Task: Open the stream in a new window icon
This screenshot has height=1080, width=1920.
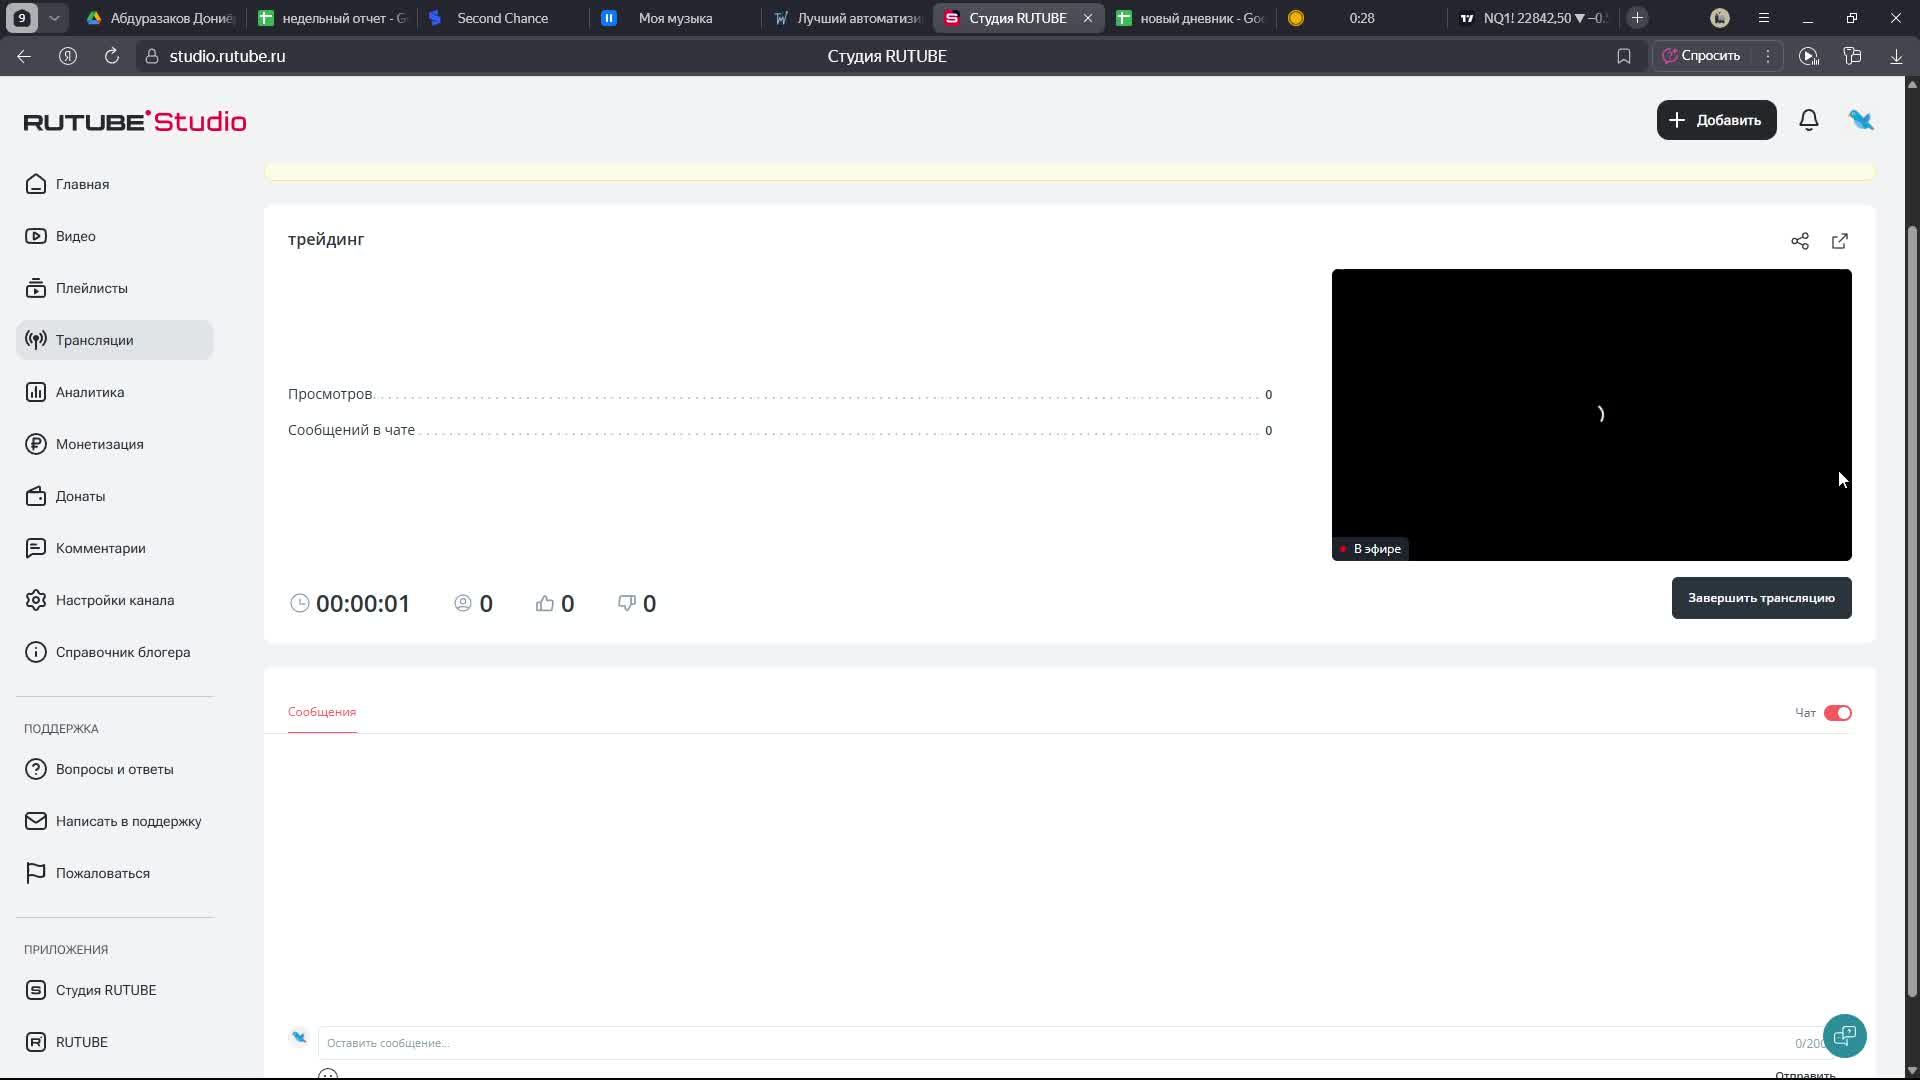Action: [1840, 241]
